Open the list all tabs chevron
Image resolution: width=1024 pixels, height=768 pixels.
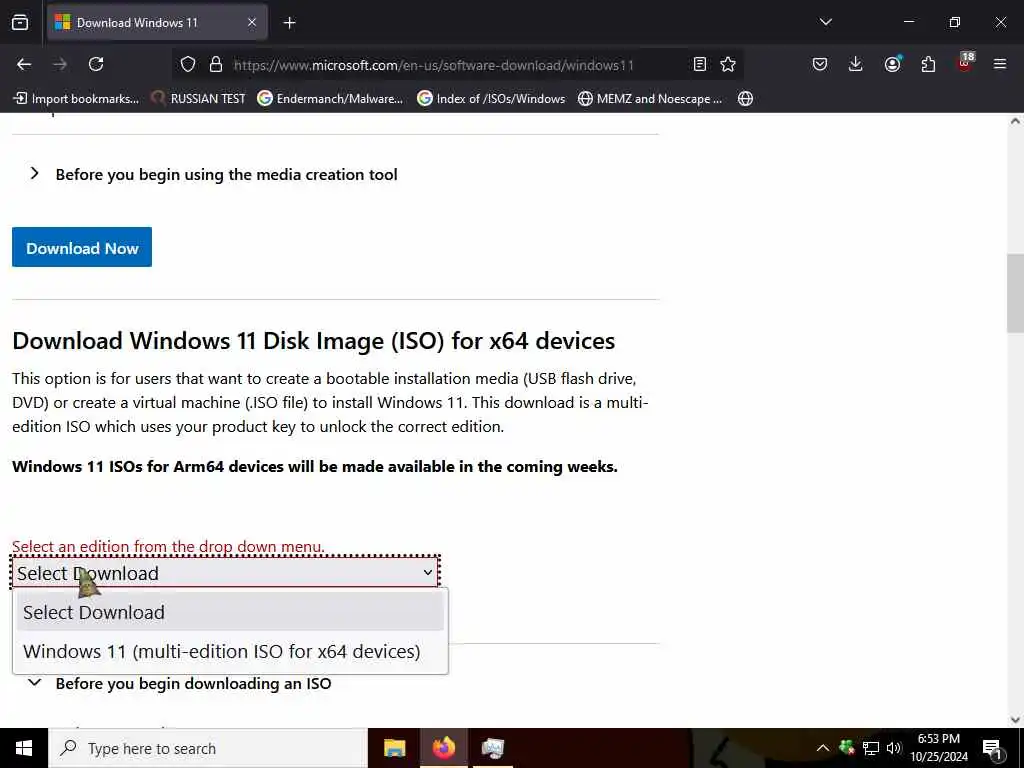[825, 22]
